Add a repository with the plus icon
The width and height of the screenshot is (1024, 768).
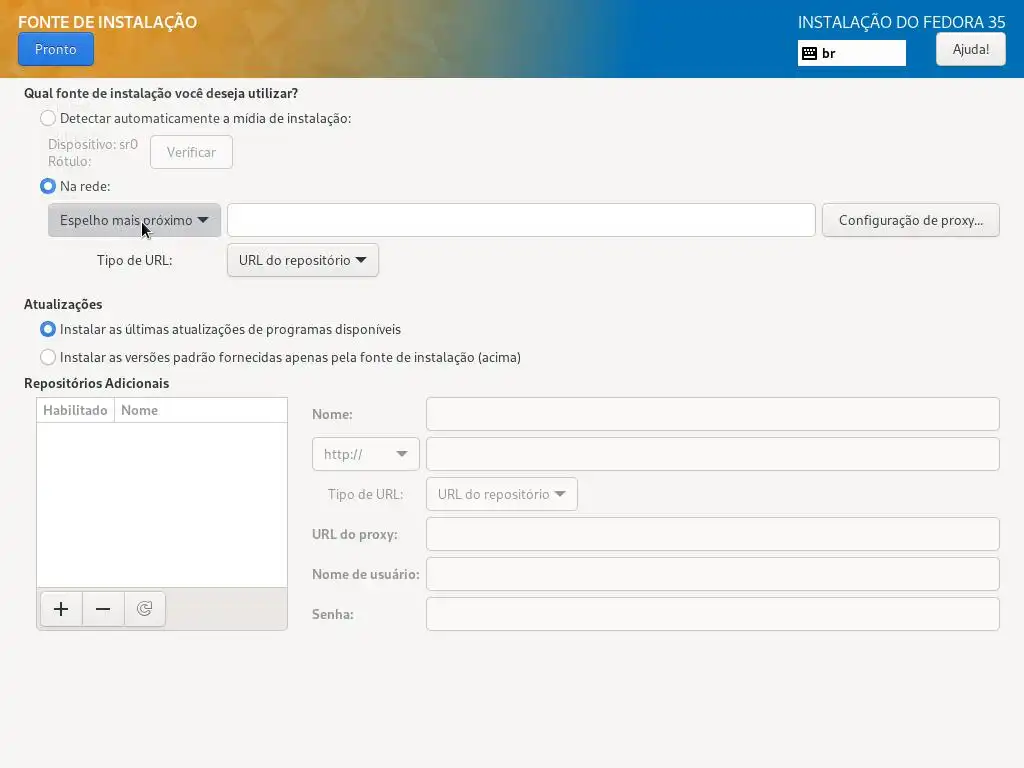61,609
